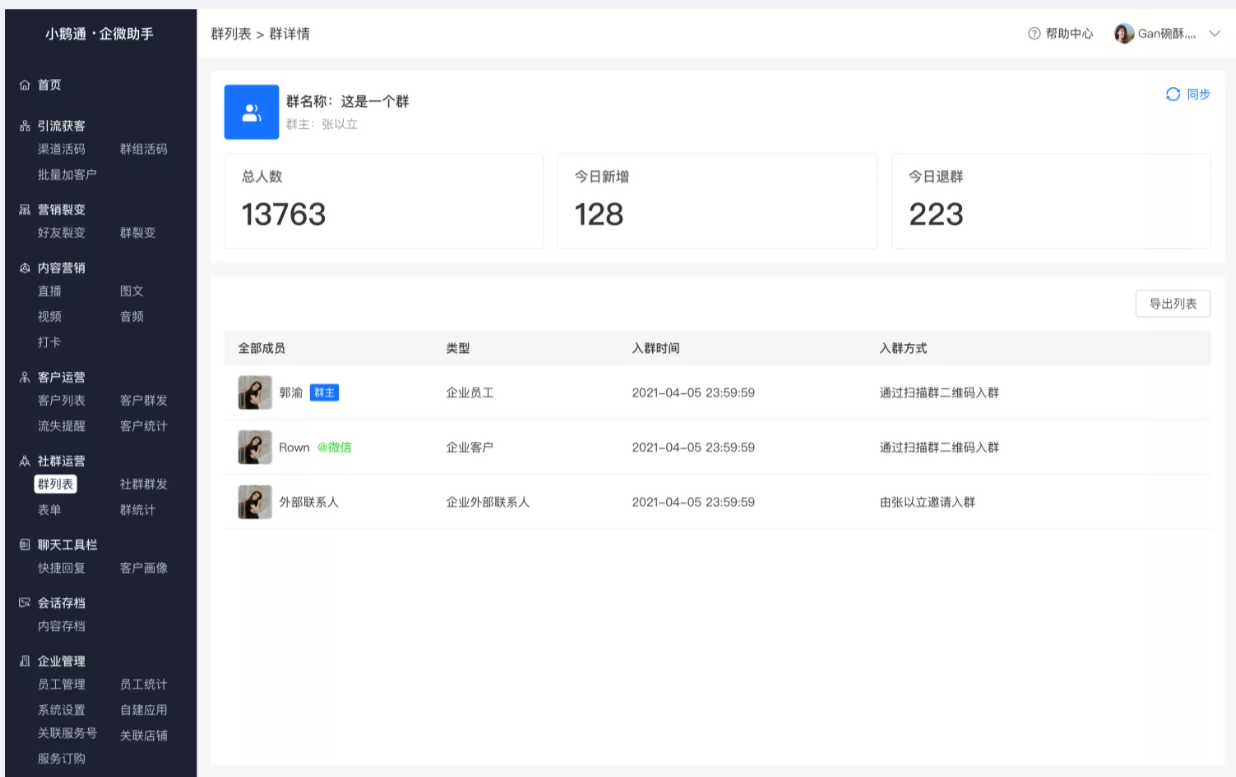Viewport: 1236px width, 777px height.
Task: Open 帮助中心 link
Action: pyautogui.click(x=1069, y=34)
